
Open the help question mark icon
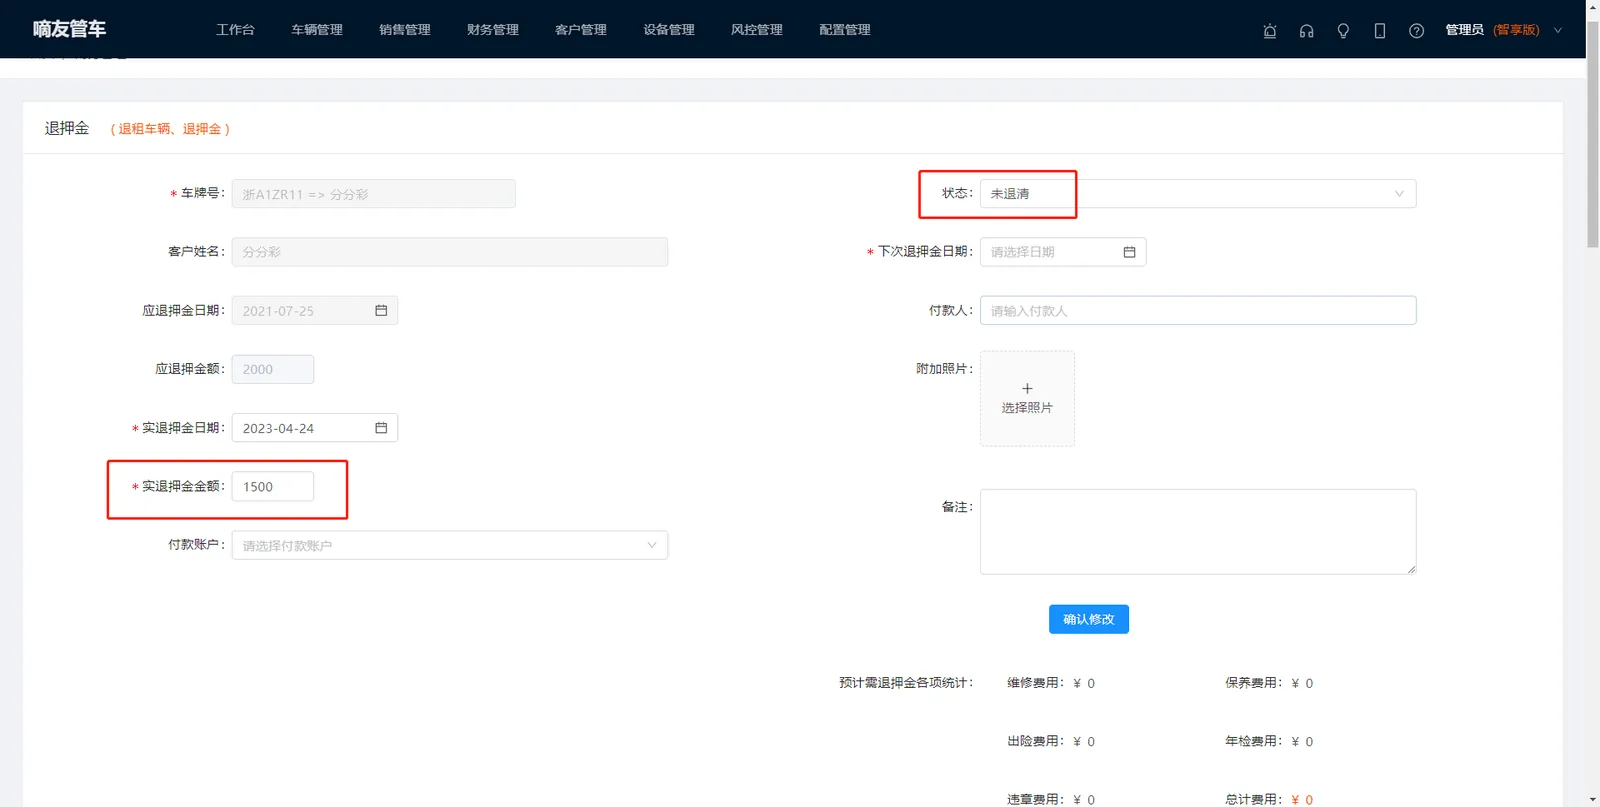click(1416, 31)
